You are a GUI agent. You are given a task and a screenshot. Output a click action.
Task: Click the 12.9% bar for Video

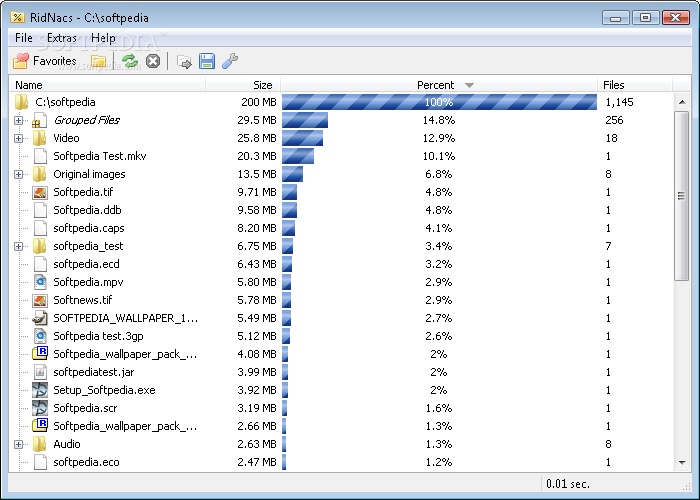click(x=302, y=138)
